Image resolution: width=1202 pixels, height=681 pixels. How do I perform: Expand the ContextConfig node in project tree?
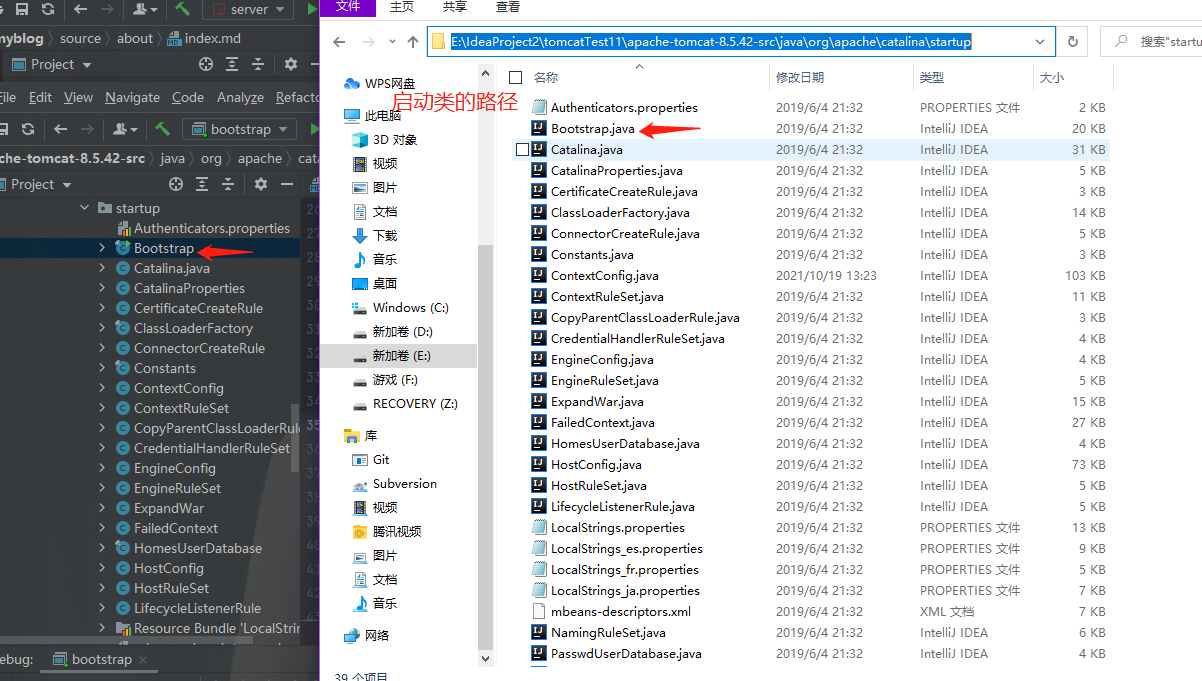click(102, 388)
